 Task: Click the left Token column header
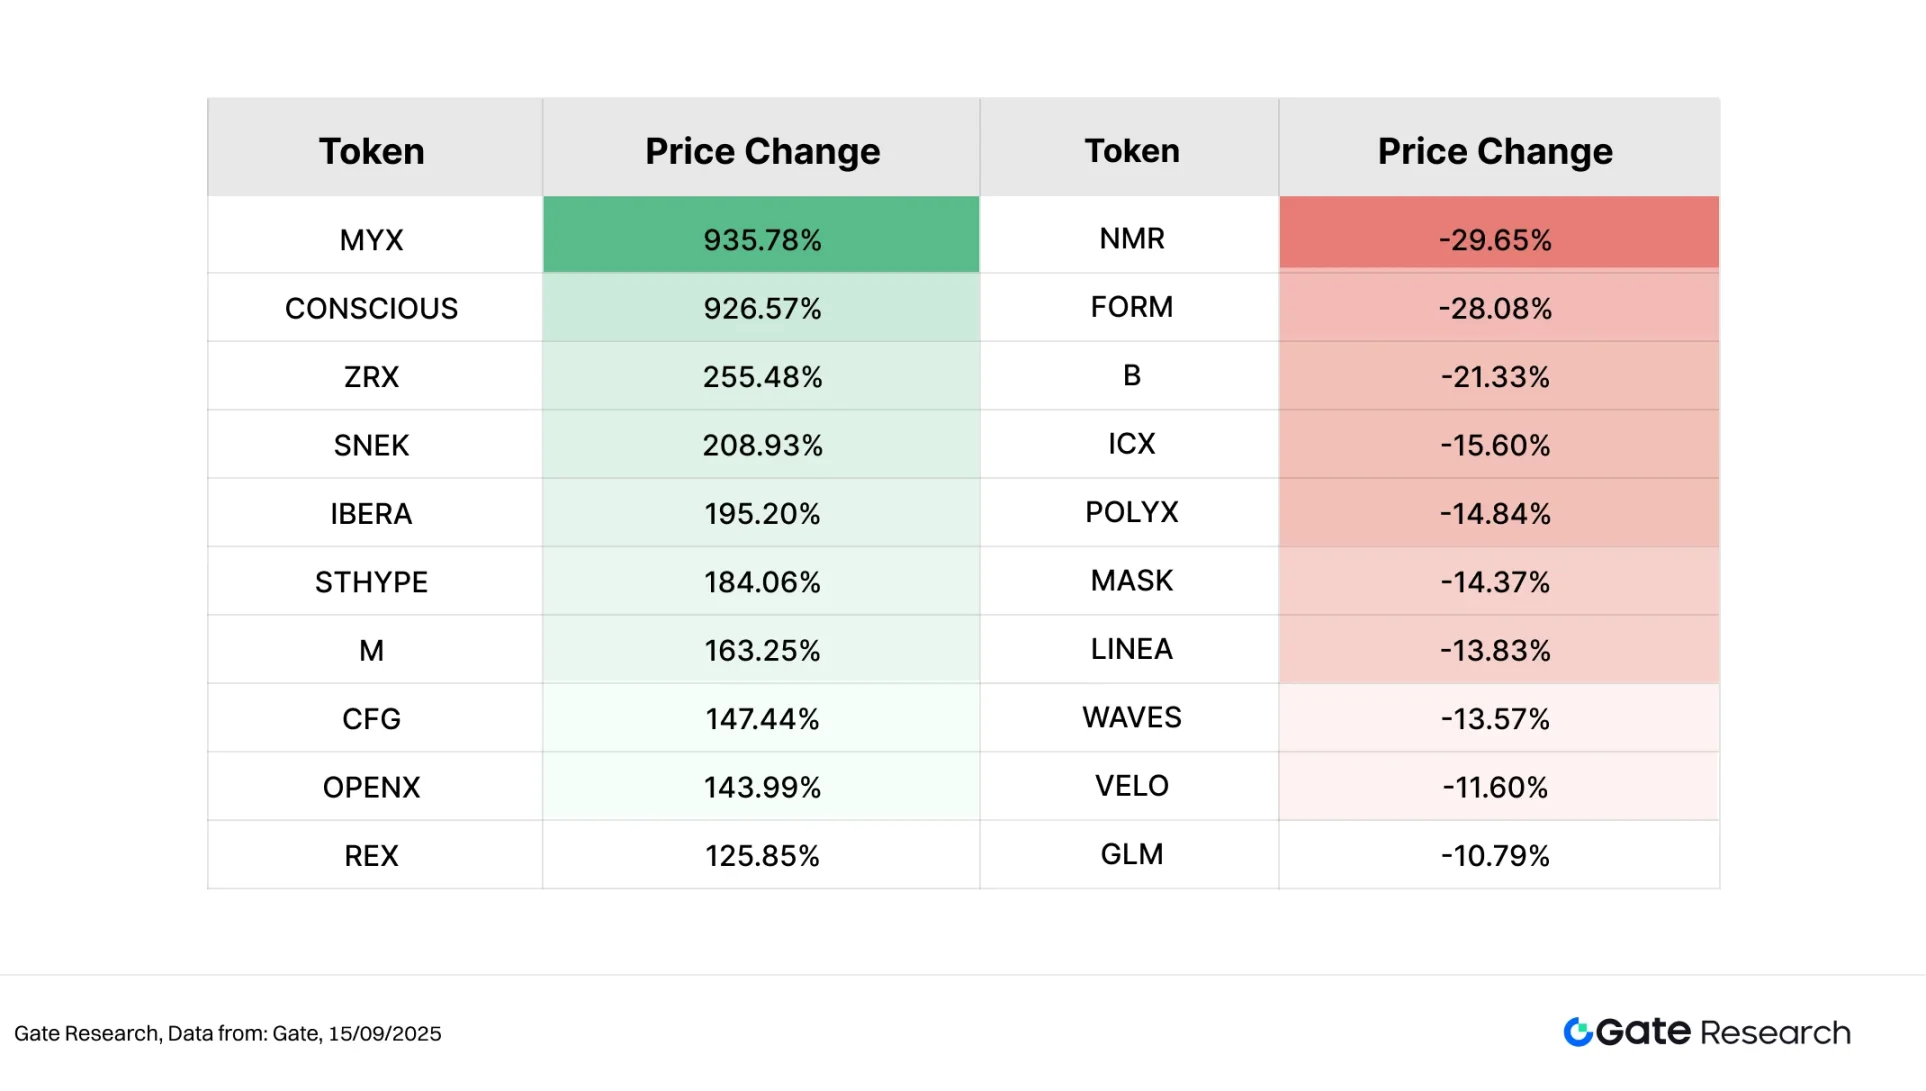(371, 151)
